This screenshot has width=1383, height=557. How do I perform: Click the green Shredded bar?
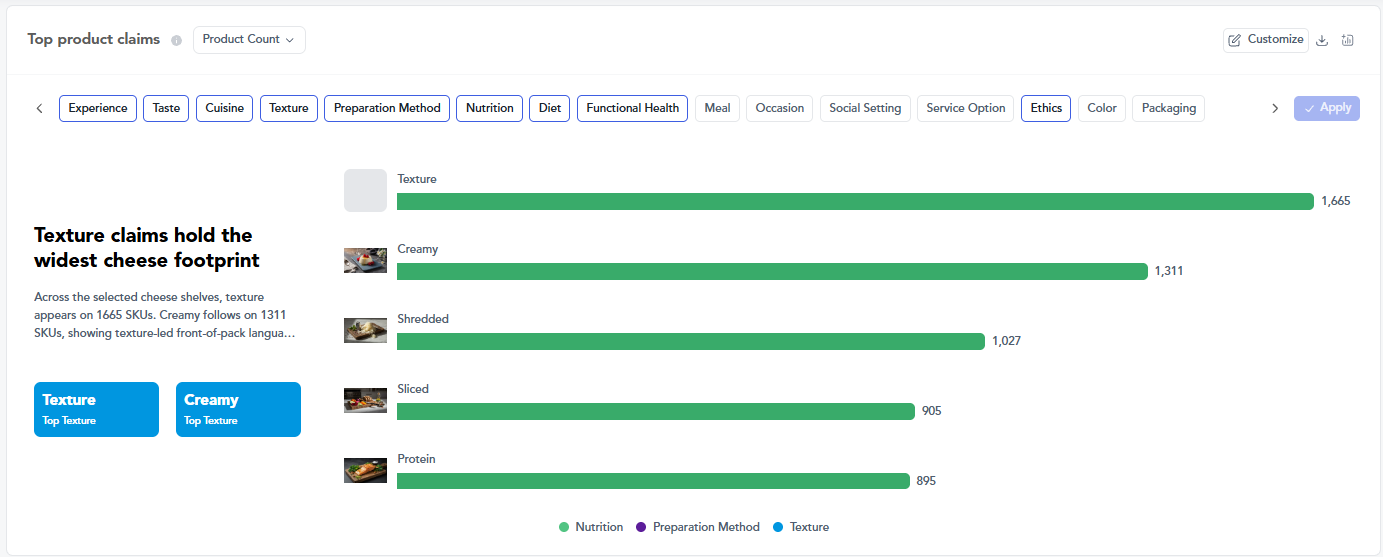coord(691,341)
